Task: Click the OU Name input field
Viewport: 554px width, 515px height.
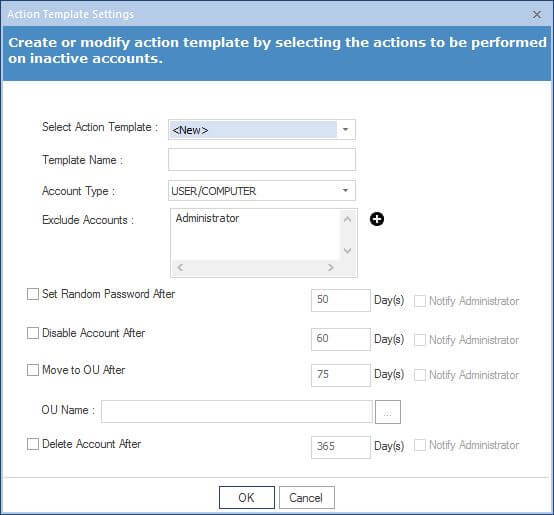Action: [237, 412]
